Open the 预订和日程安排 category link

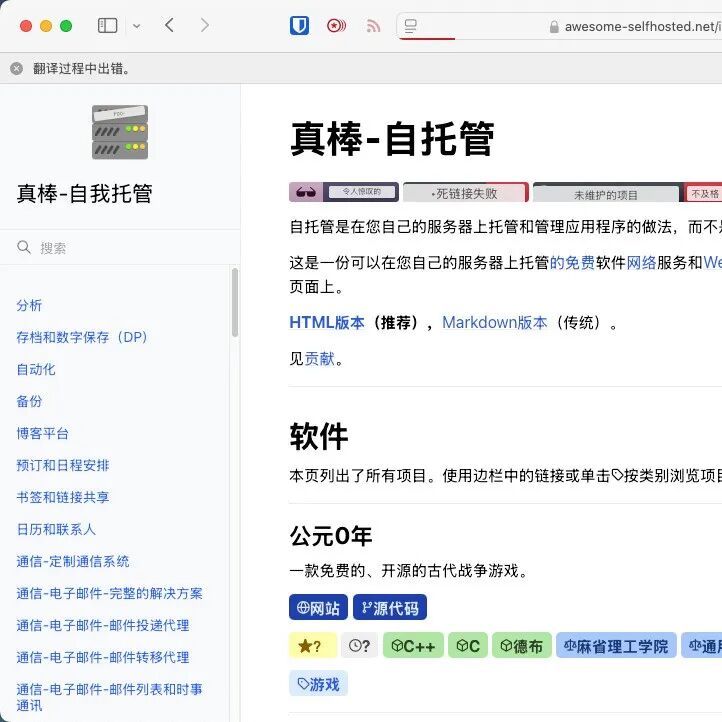[x=63, y=465]
